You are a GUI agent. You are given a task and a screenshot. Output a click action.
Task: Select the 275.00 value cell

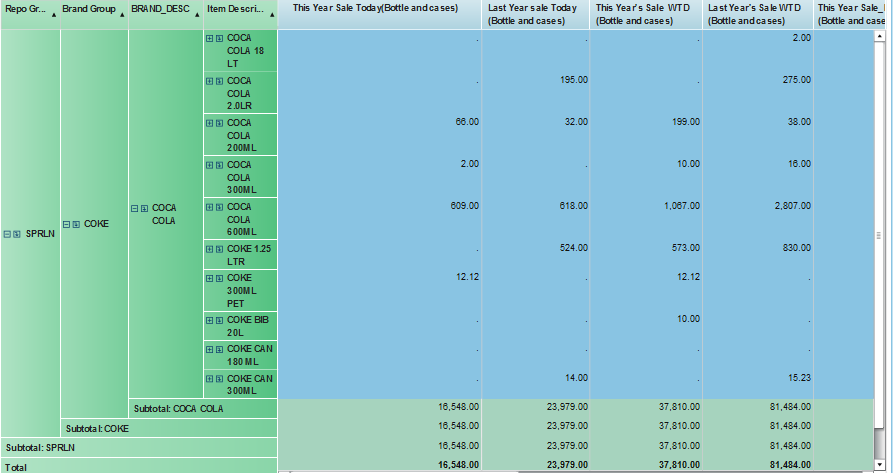pyautogui.click(x=797, y=80)
